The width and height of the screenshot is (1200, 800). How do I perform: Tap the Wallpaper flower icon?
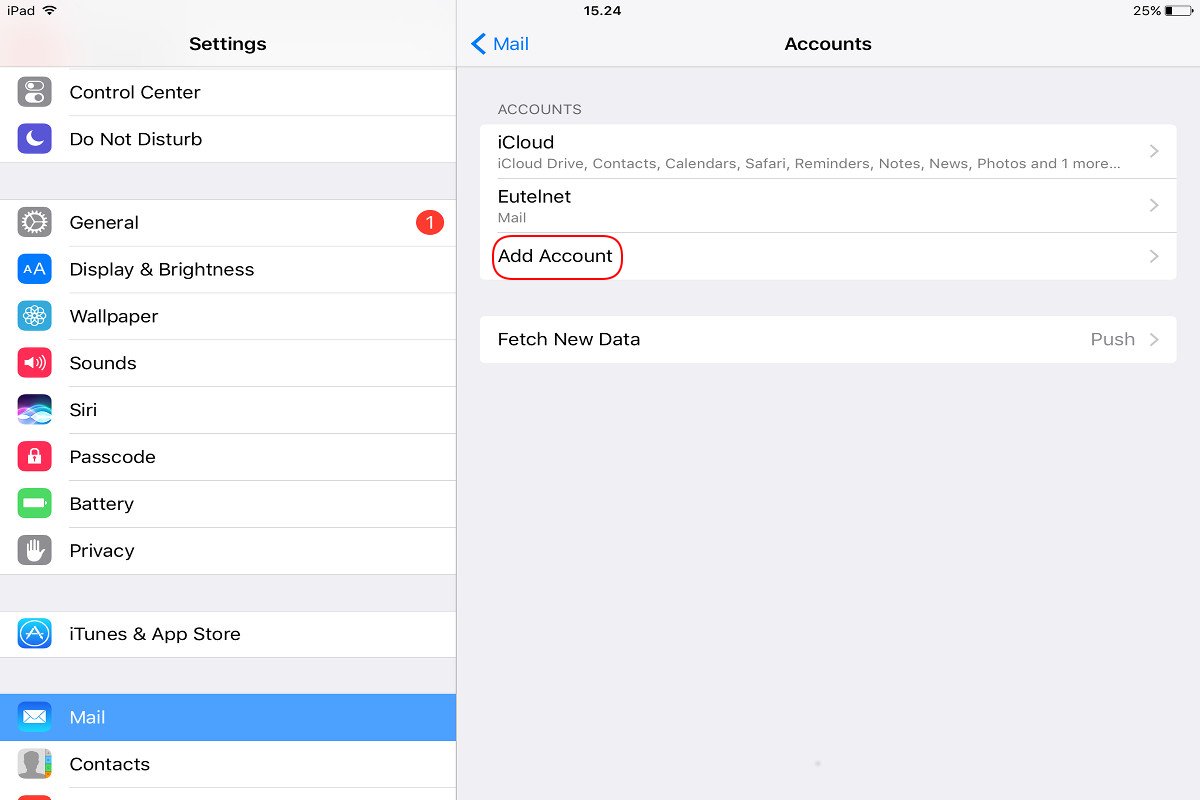pyautogui.click(x=35, y=316)
